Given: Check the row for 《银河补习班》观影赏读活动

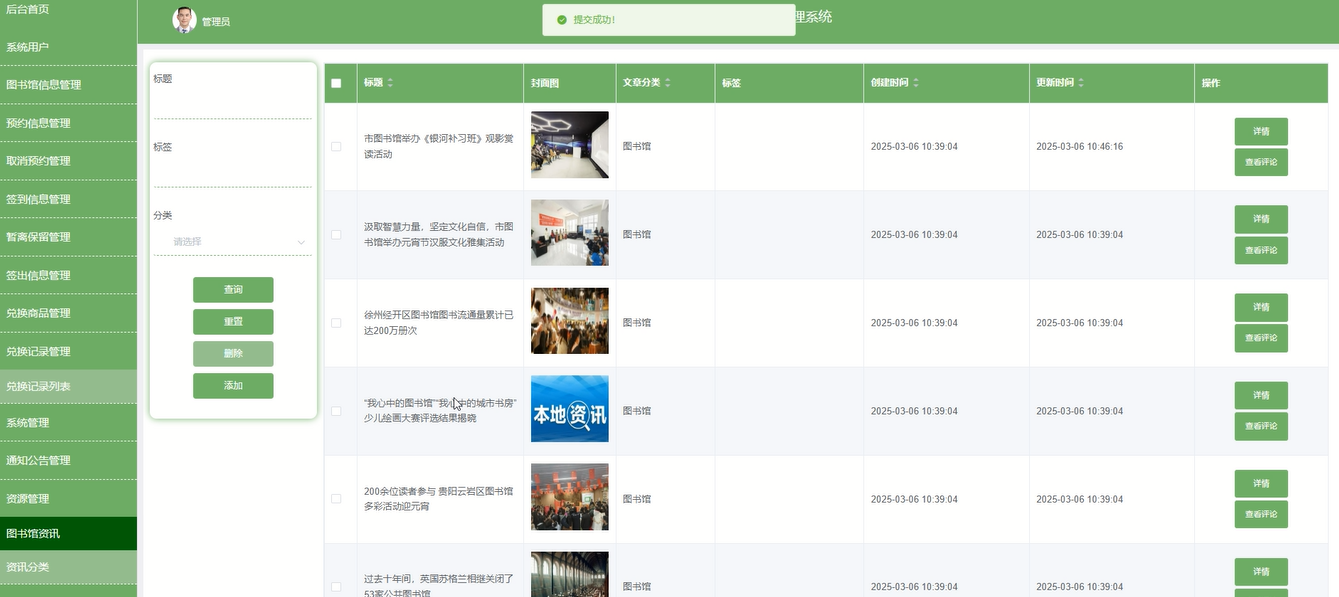Looking at the screenshot, I should [x=336, y=147].
